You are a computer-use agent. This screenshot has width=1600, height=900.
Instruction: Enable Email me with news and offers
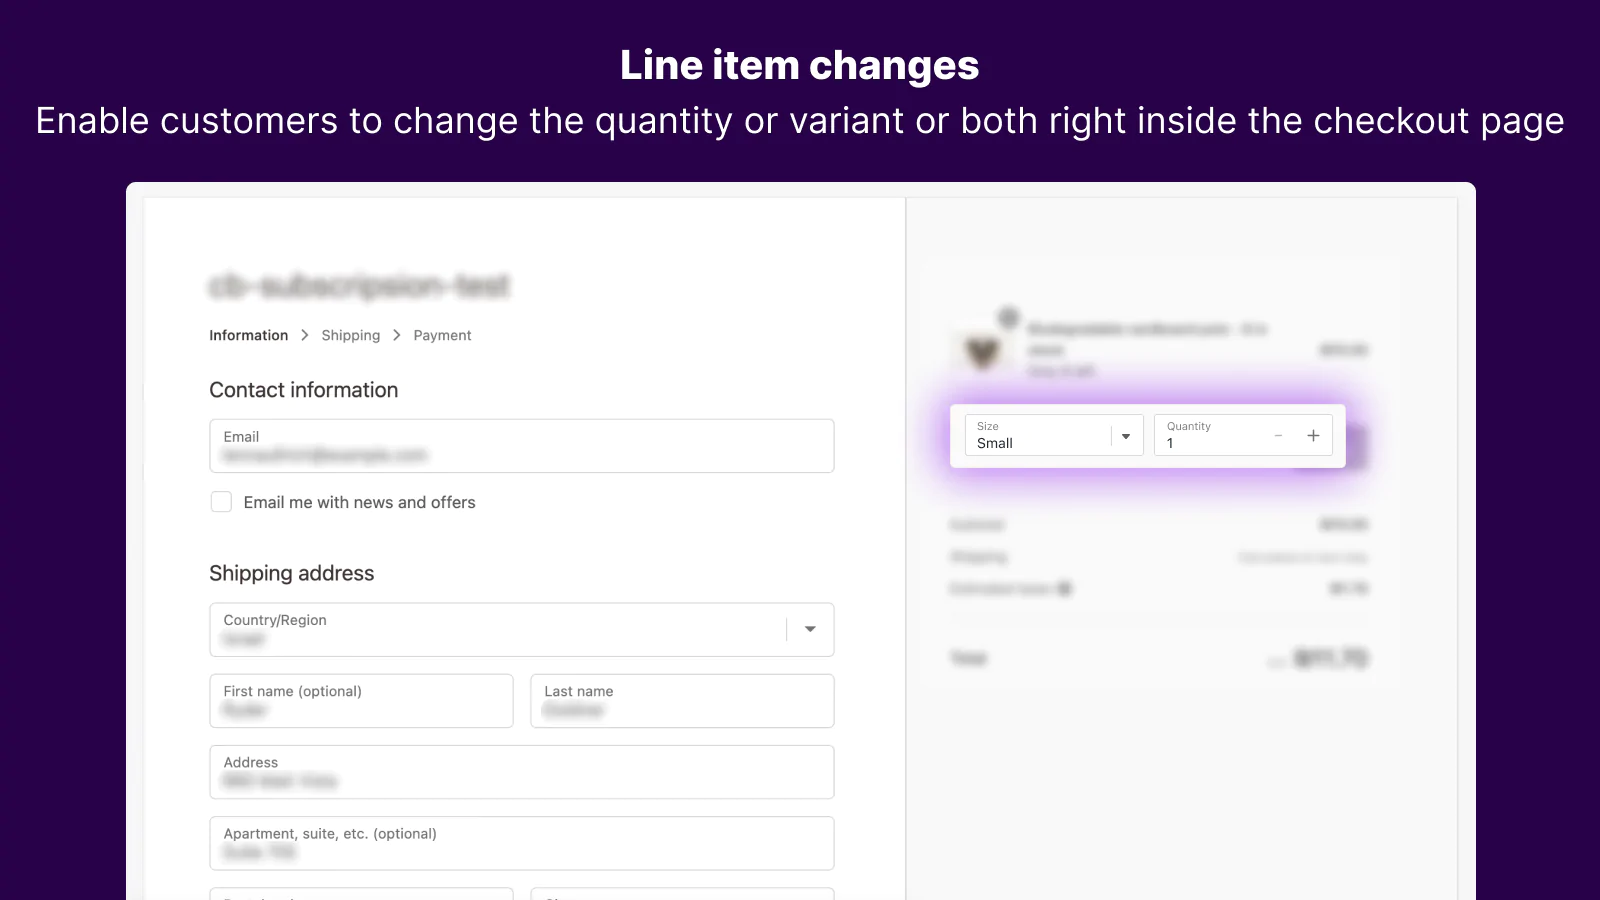pyautogui.click(x=221, y=502)
